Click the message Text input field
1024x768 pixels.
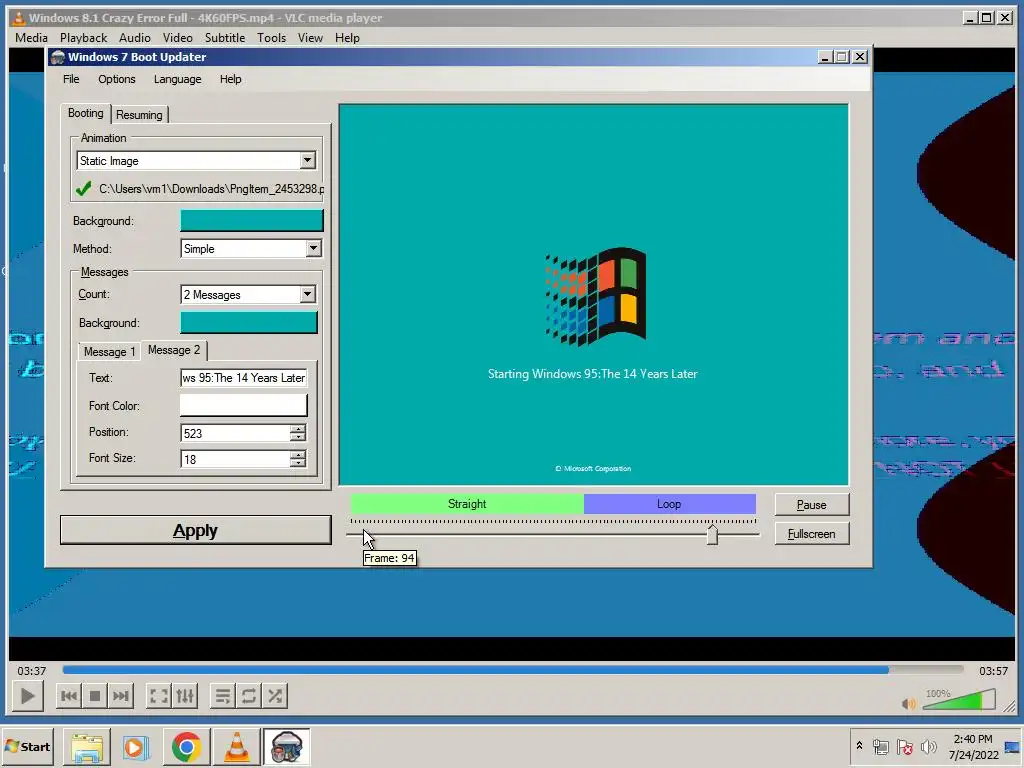tap(244, 377)
